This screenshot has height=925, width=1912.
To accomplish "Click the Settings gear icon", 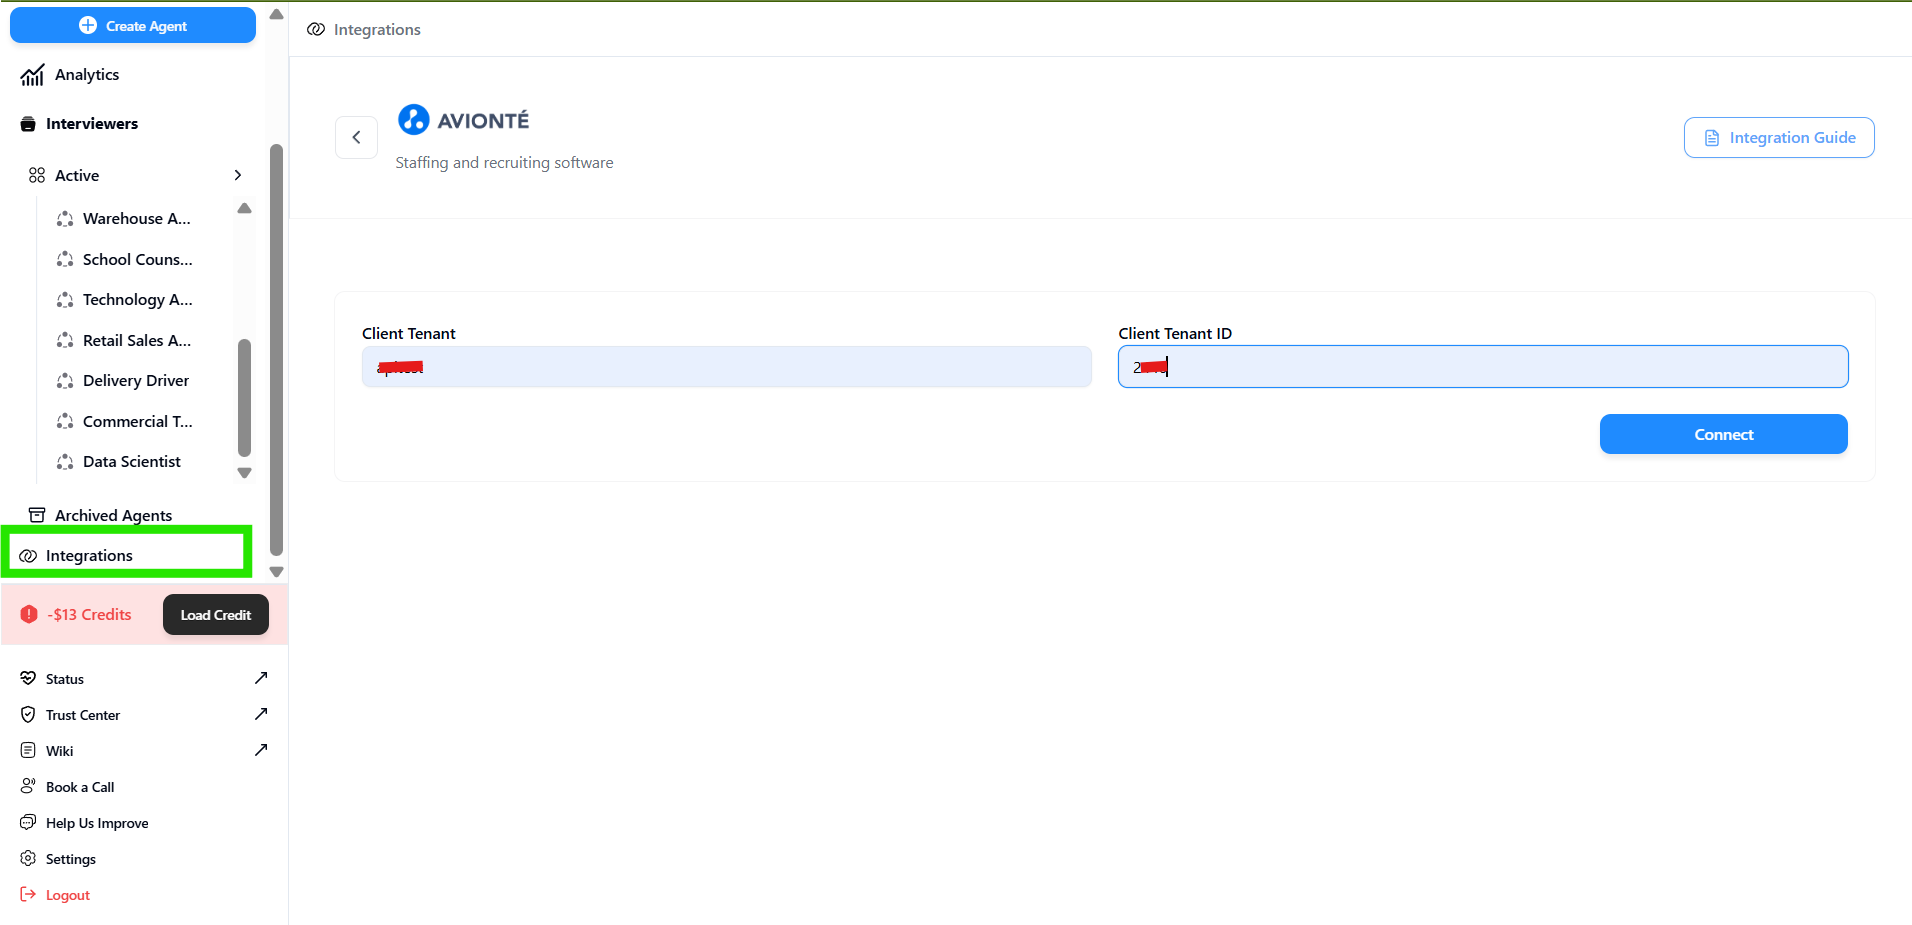I will pos(28,859).
